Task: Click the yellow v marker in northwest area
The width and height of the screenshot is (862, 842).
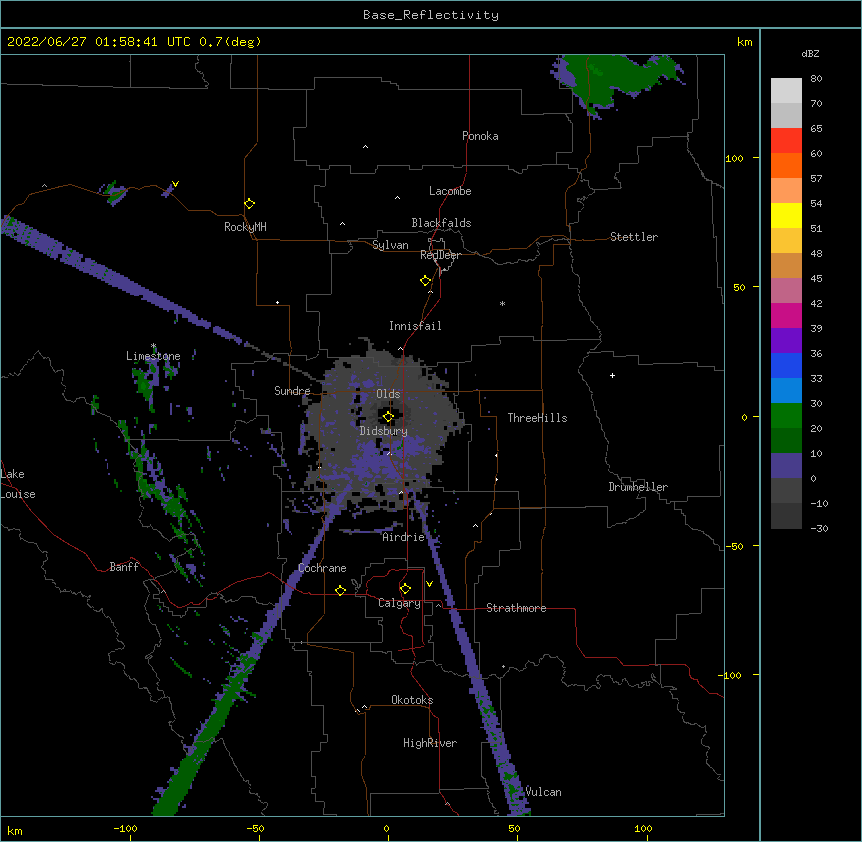Action: 175,184
